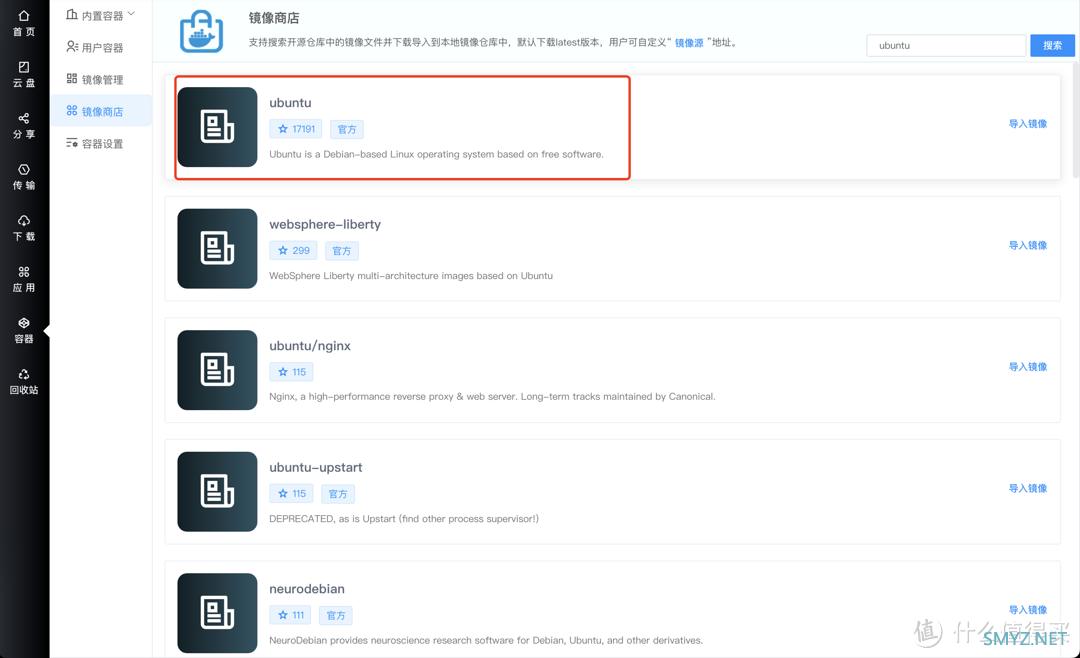Open the 镜像源 link
The height and width of the screenshot is (658, 1080).
(689, 43)
